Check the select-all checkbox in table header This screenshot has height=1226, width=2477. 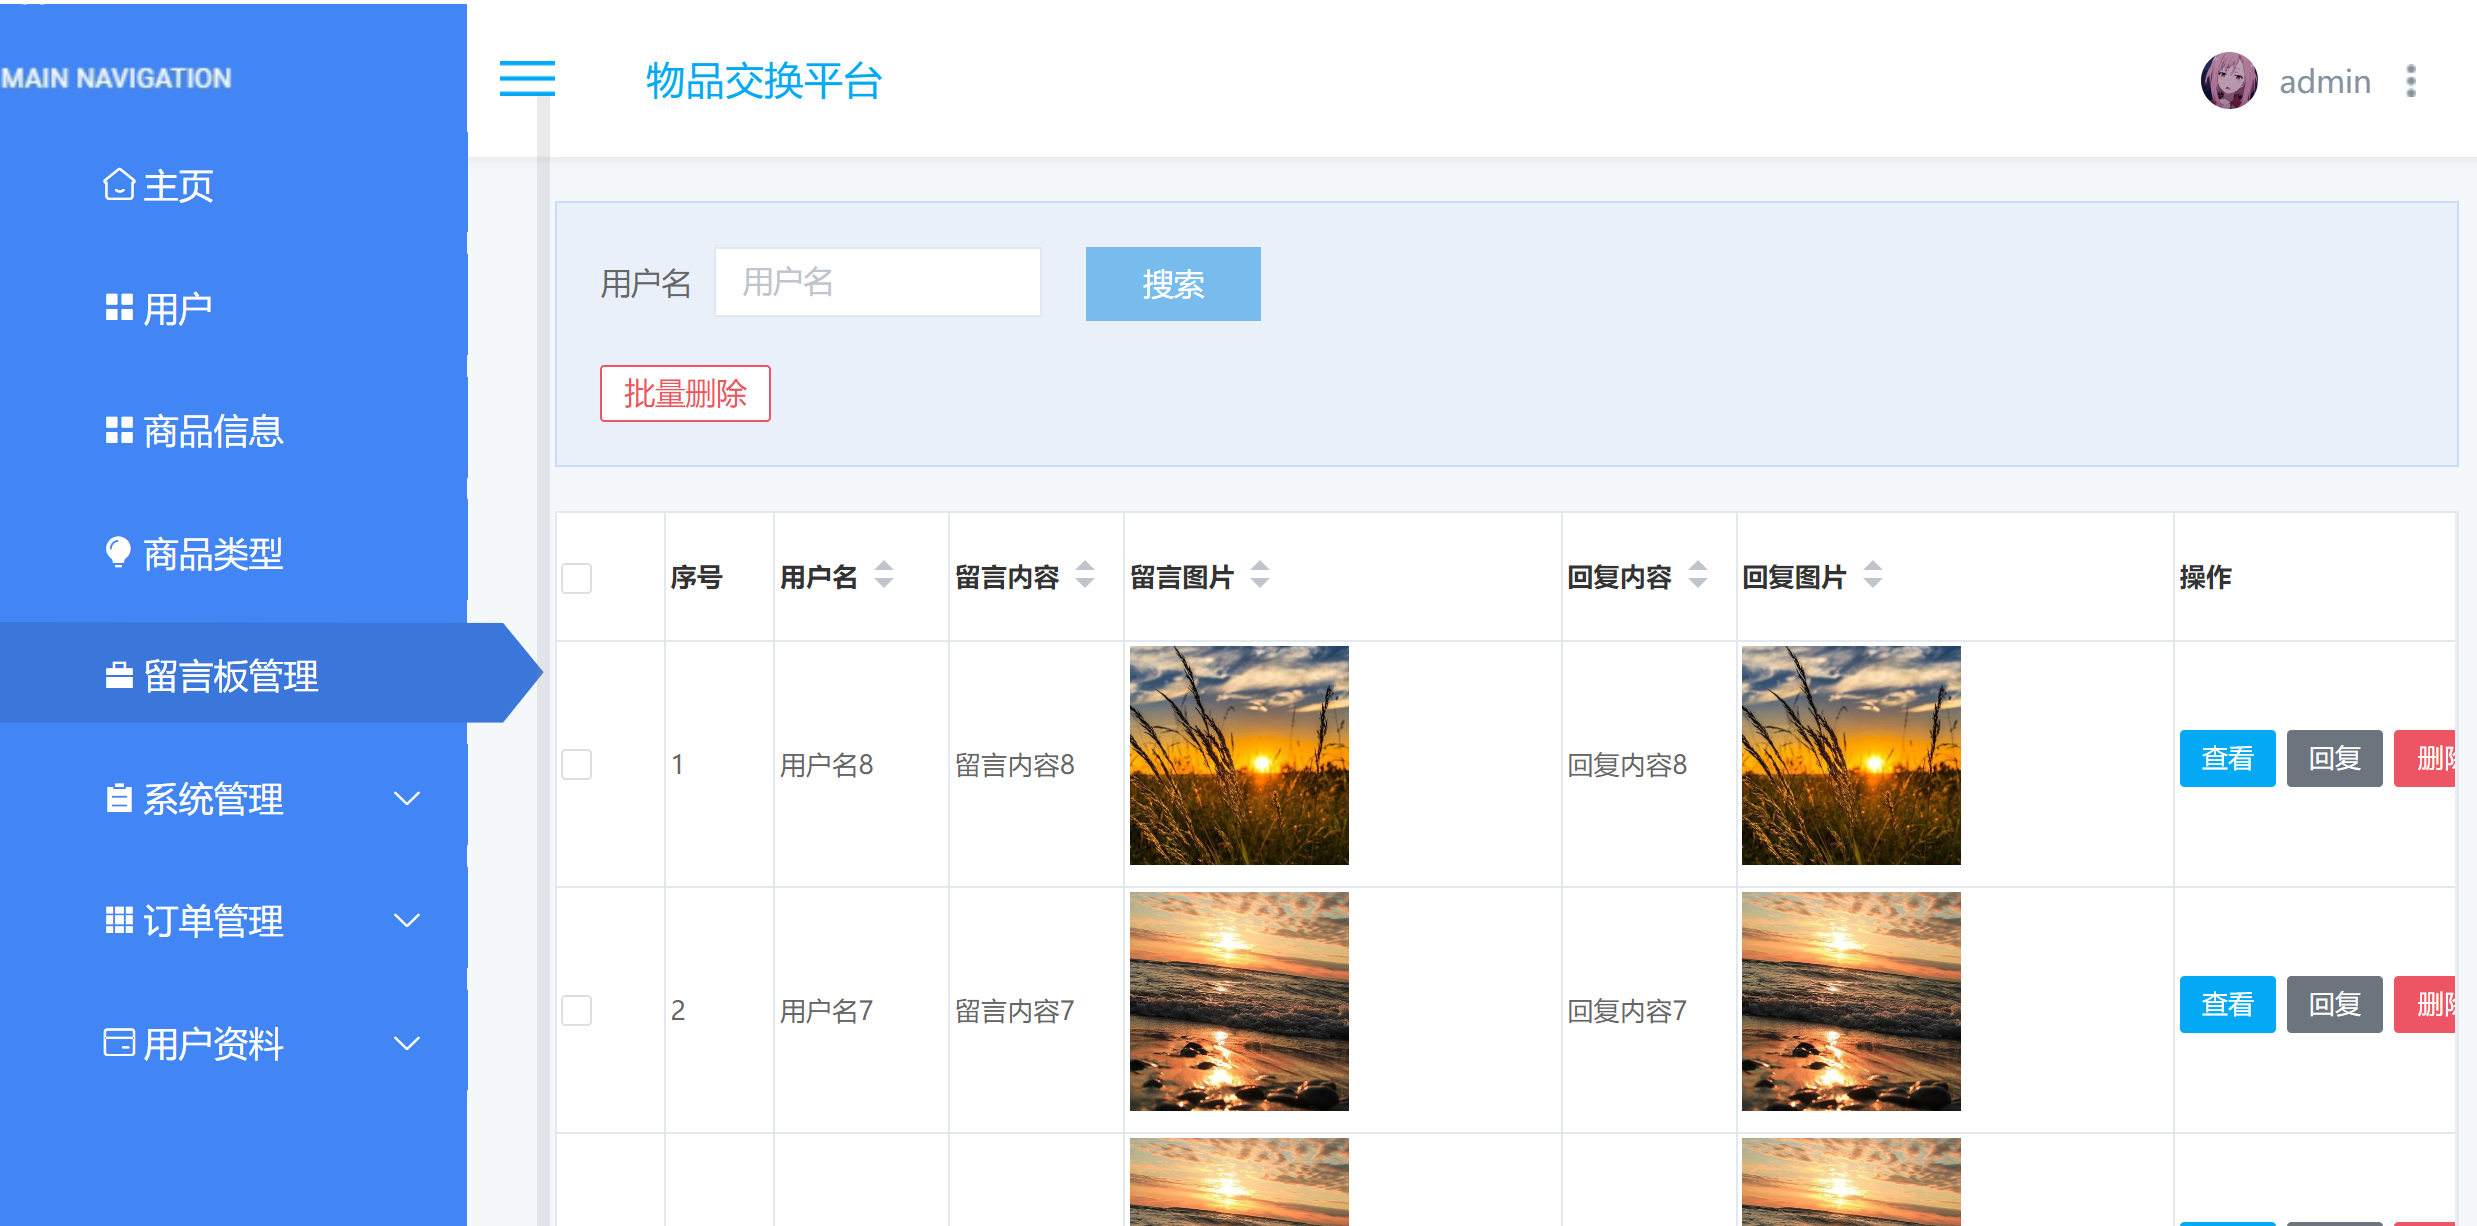click(576, 578)
